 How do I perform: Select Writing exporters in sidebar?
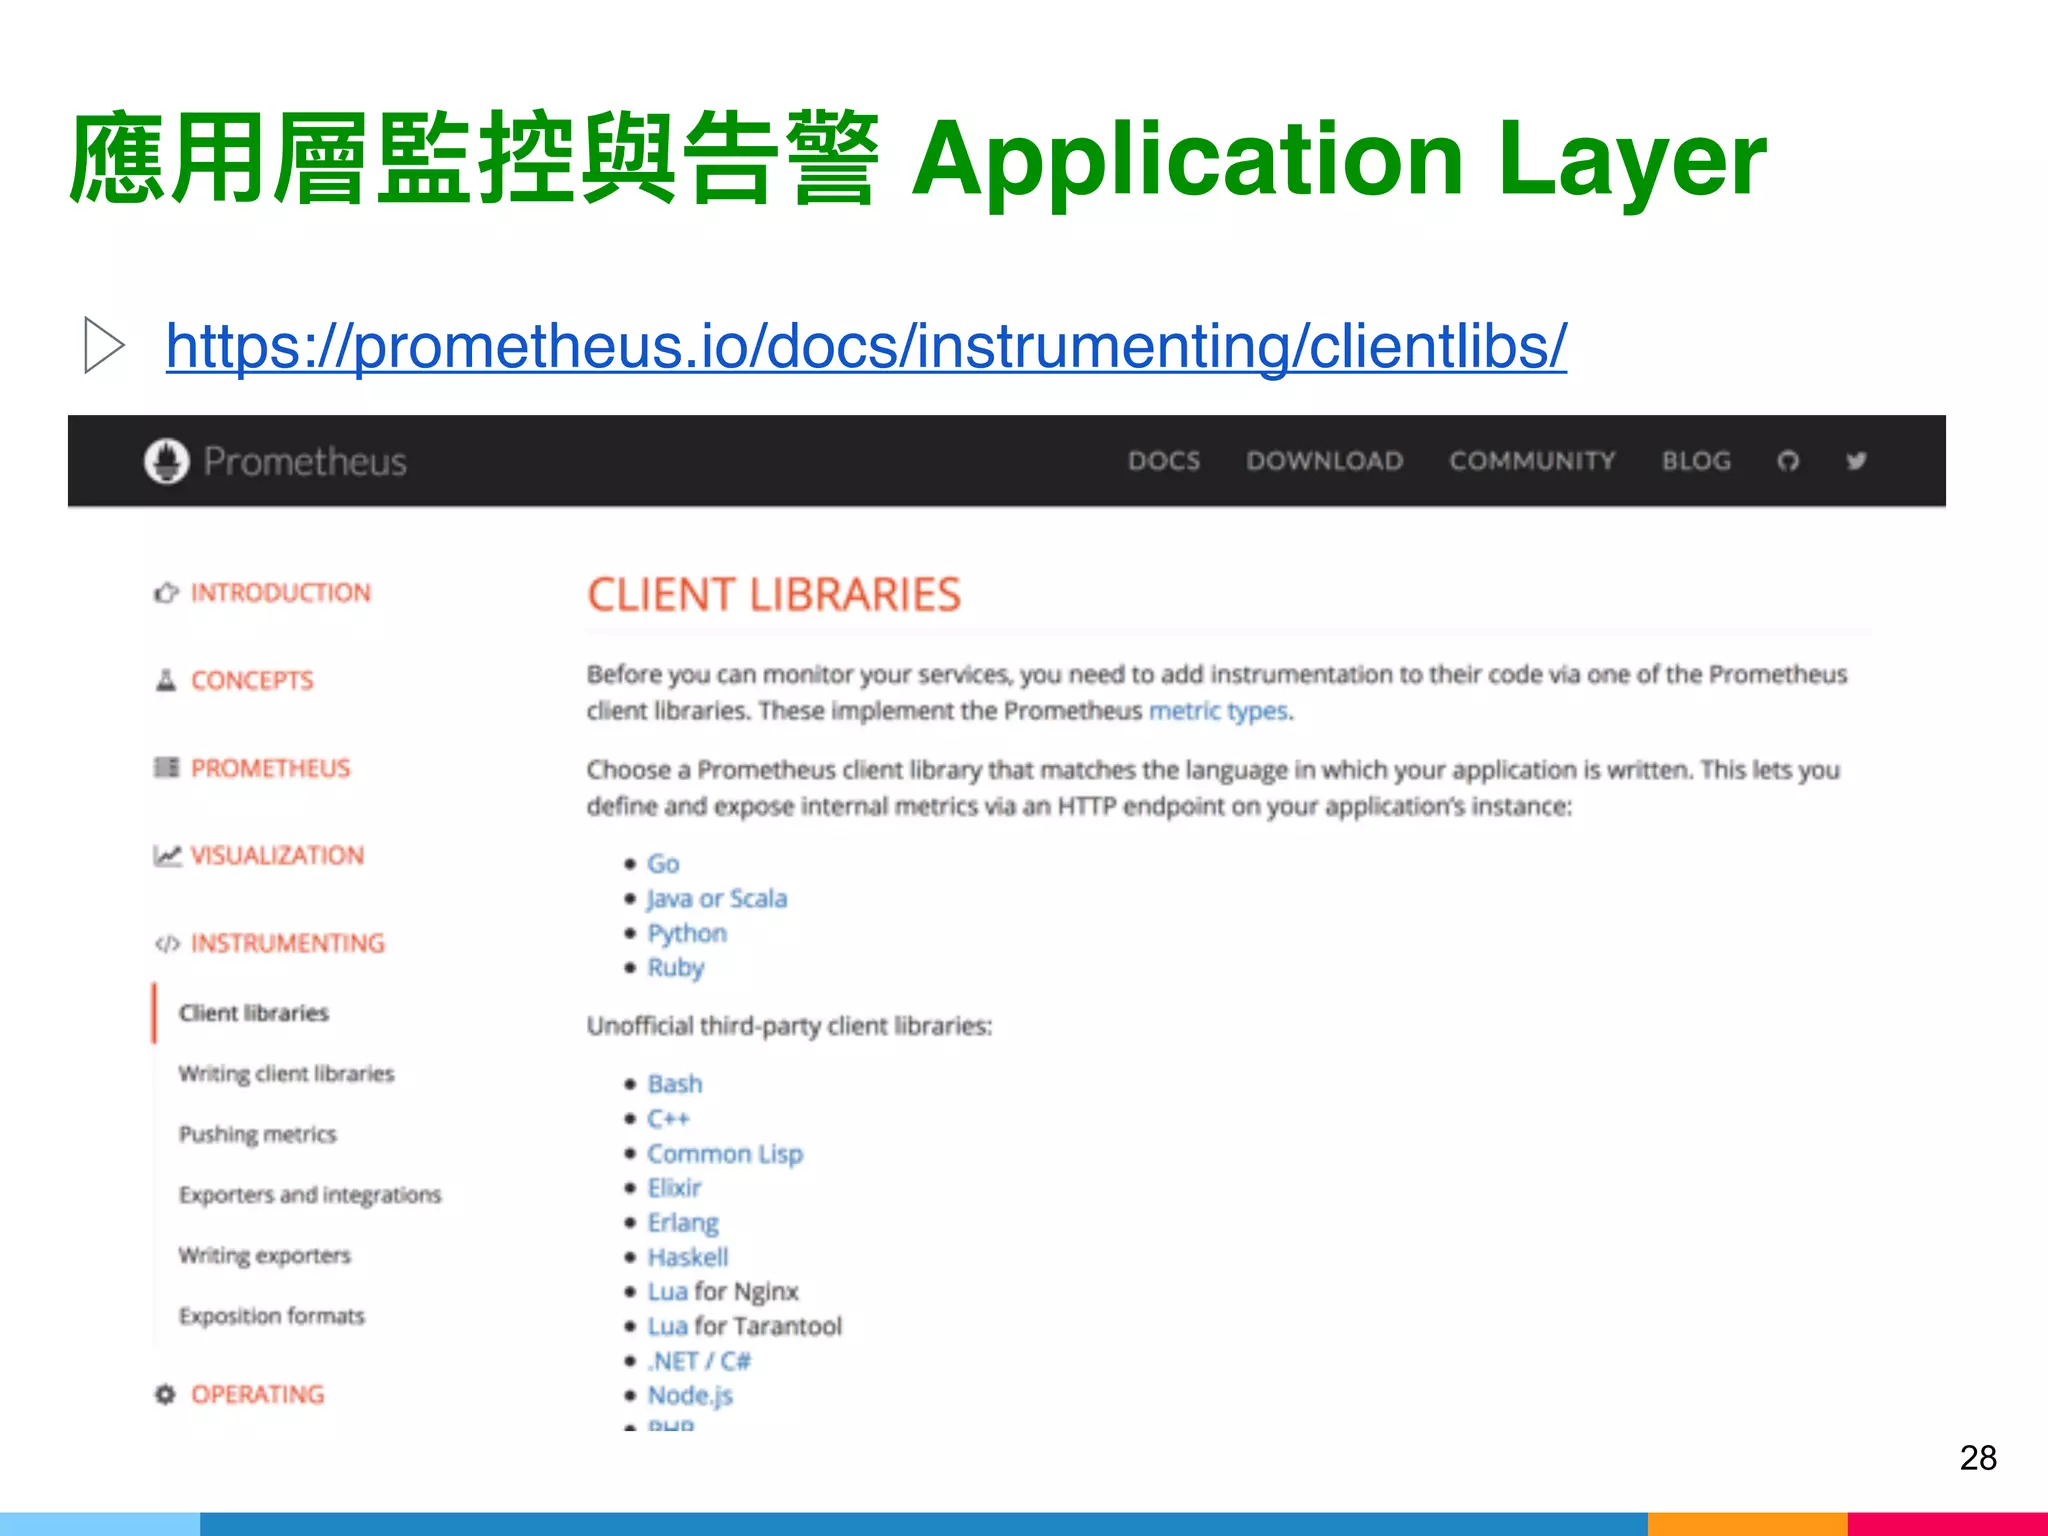point(265,1255)
